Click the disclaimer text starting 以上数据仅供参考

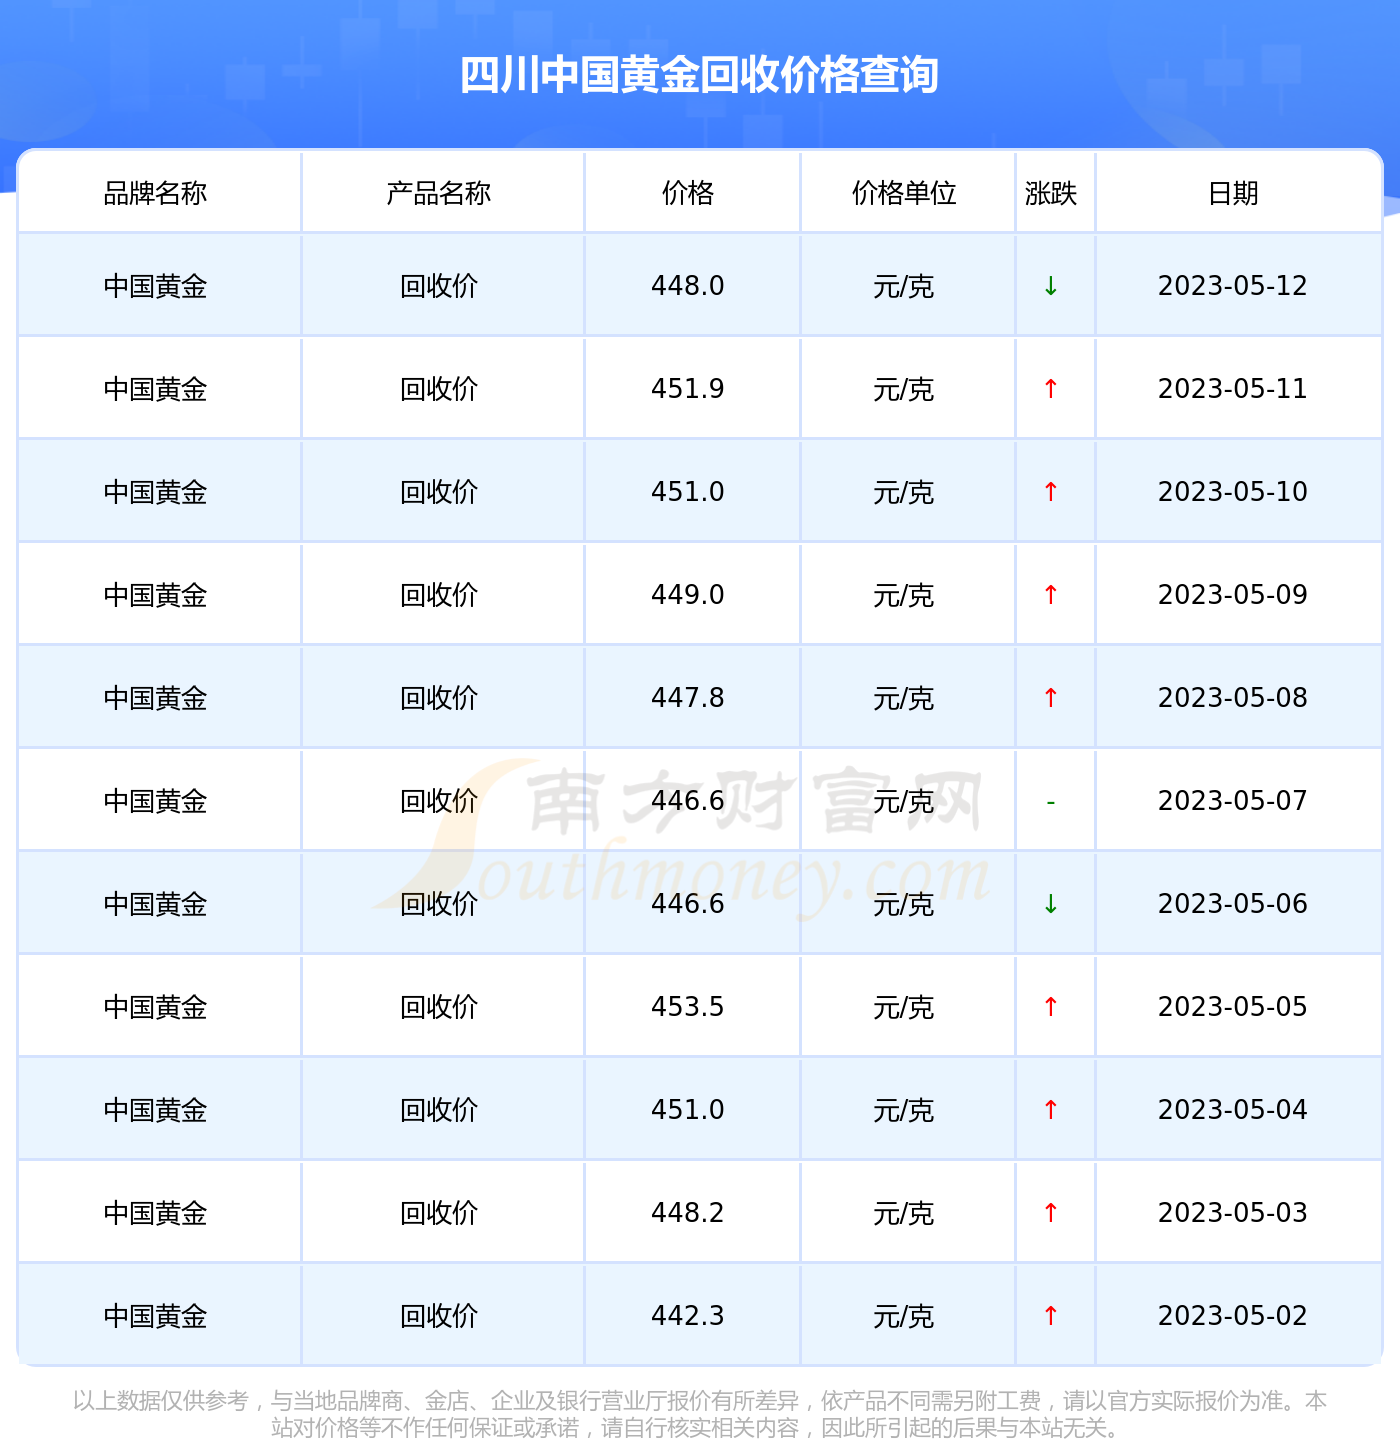tap(699, 1414)
